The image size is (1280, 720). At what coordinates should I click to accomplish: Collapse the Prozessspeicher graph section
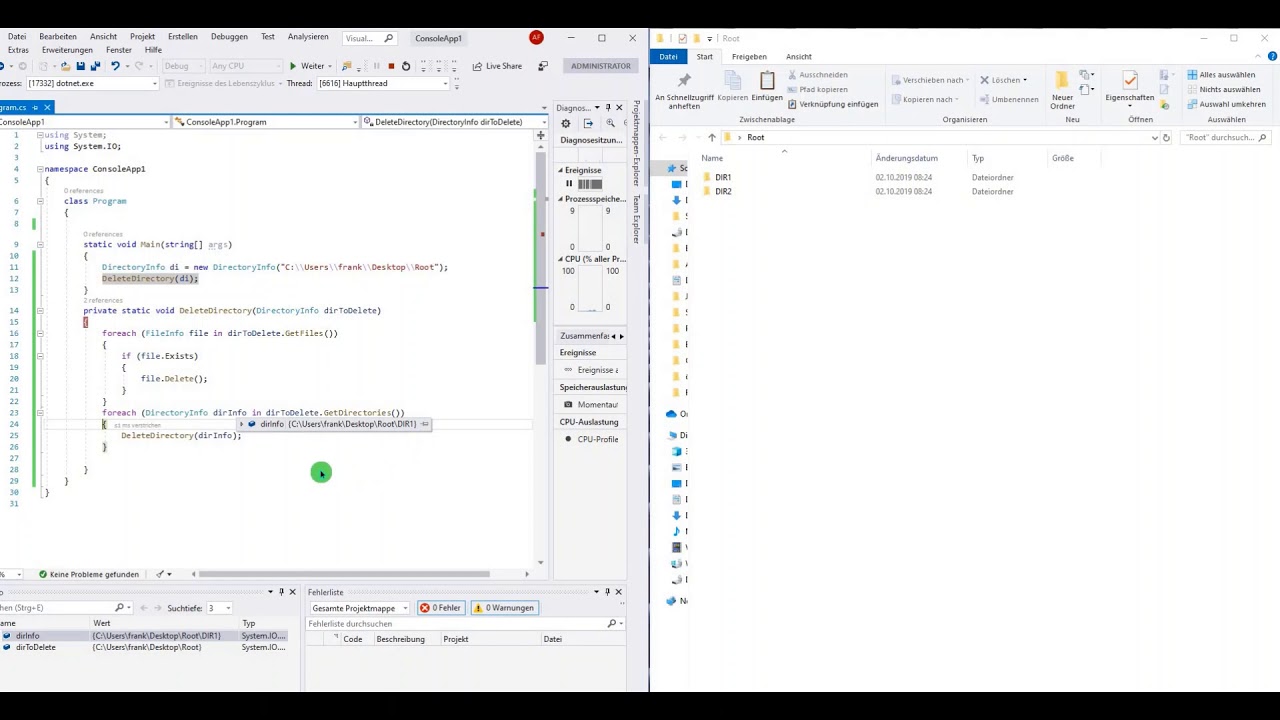coord(561,199)
